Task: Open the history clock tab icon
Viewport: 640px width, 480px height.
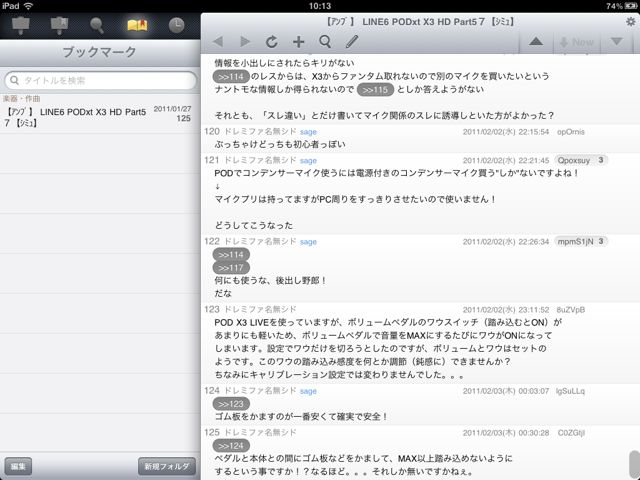Action: click(176, 25)
